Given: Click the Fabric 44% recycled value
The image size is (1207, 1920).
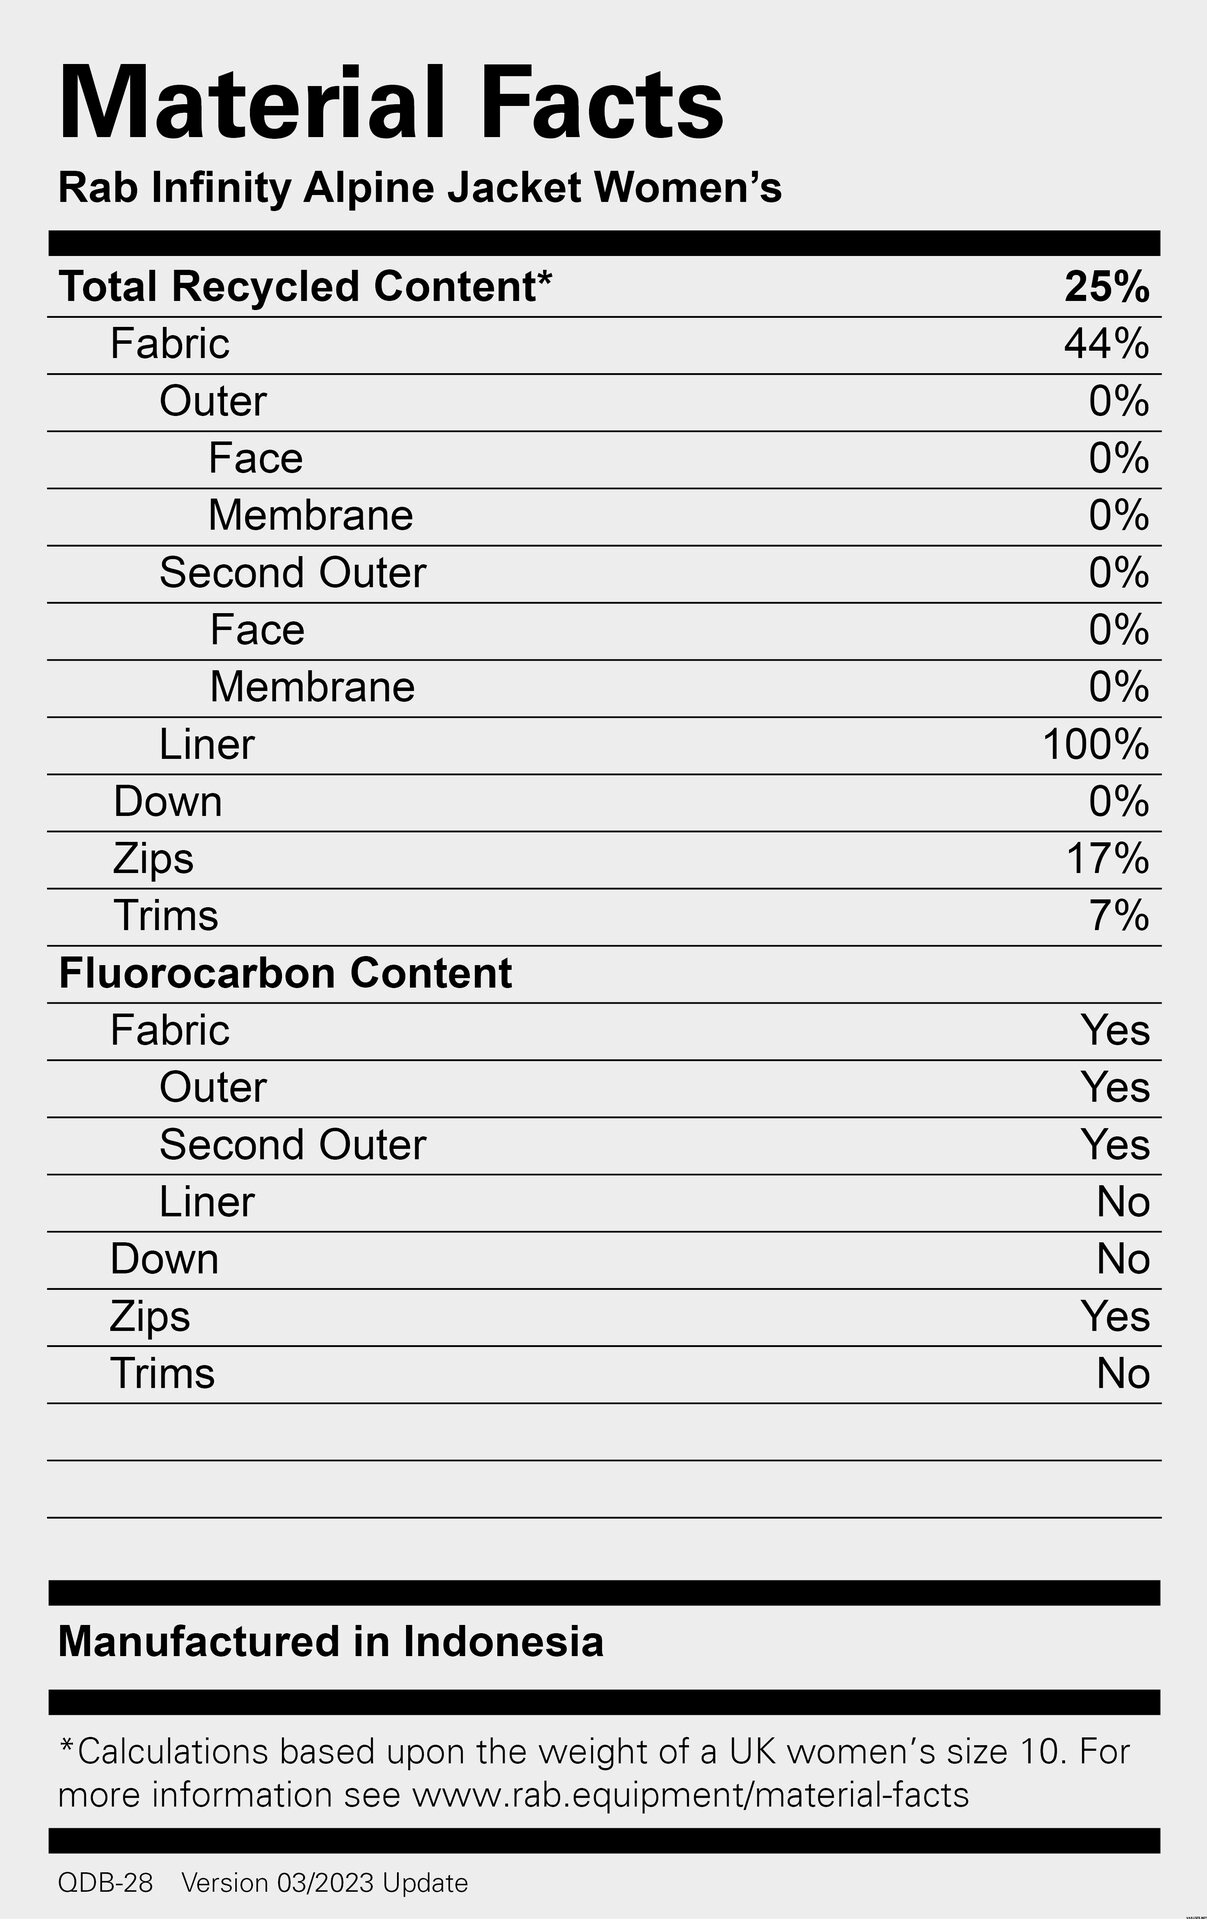Looking at the screenshot, I should pyautogui.click(x=1107, y=344).
